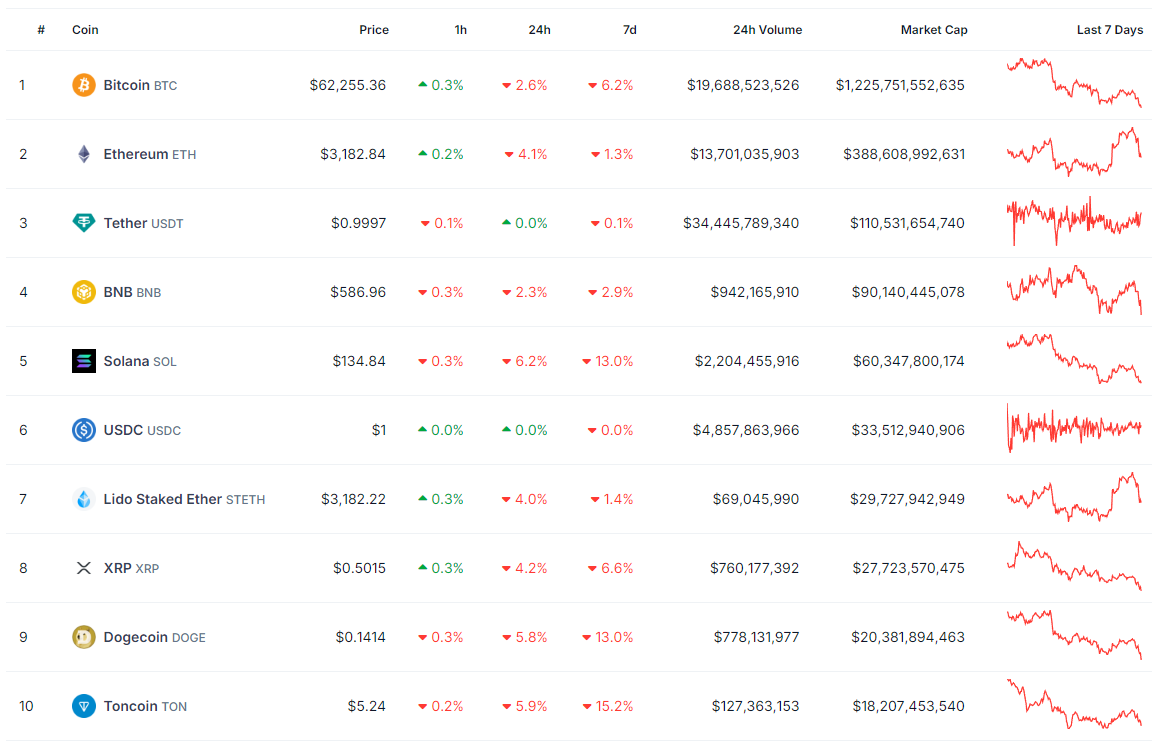Open the Ethereum coin name link
Screen dimensions: 1166x746
pos(135,154)
